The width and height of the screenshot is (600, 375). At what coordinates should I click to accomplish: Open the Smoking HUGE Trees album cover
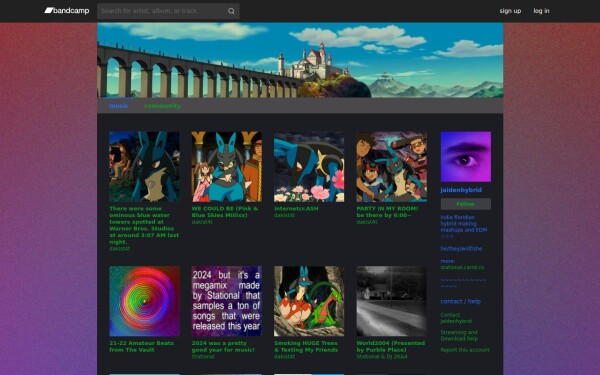(309, 301)
